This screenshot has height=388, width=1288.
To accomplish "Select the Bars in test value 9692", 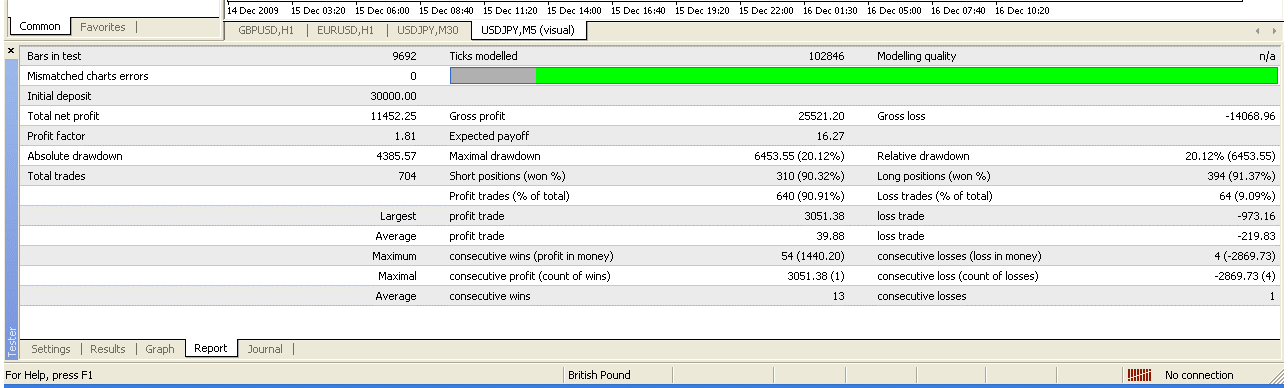I will click(405, 56).
